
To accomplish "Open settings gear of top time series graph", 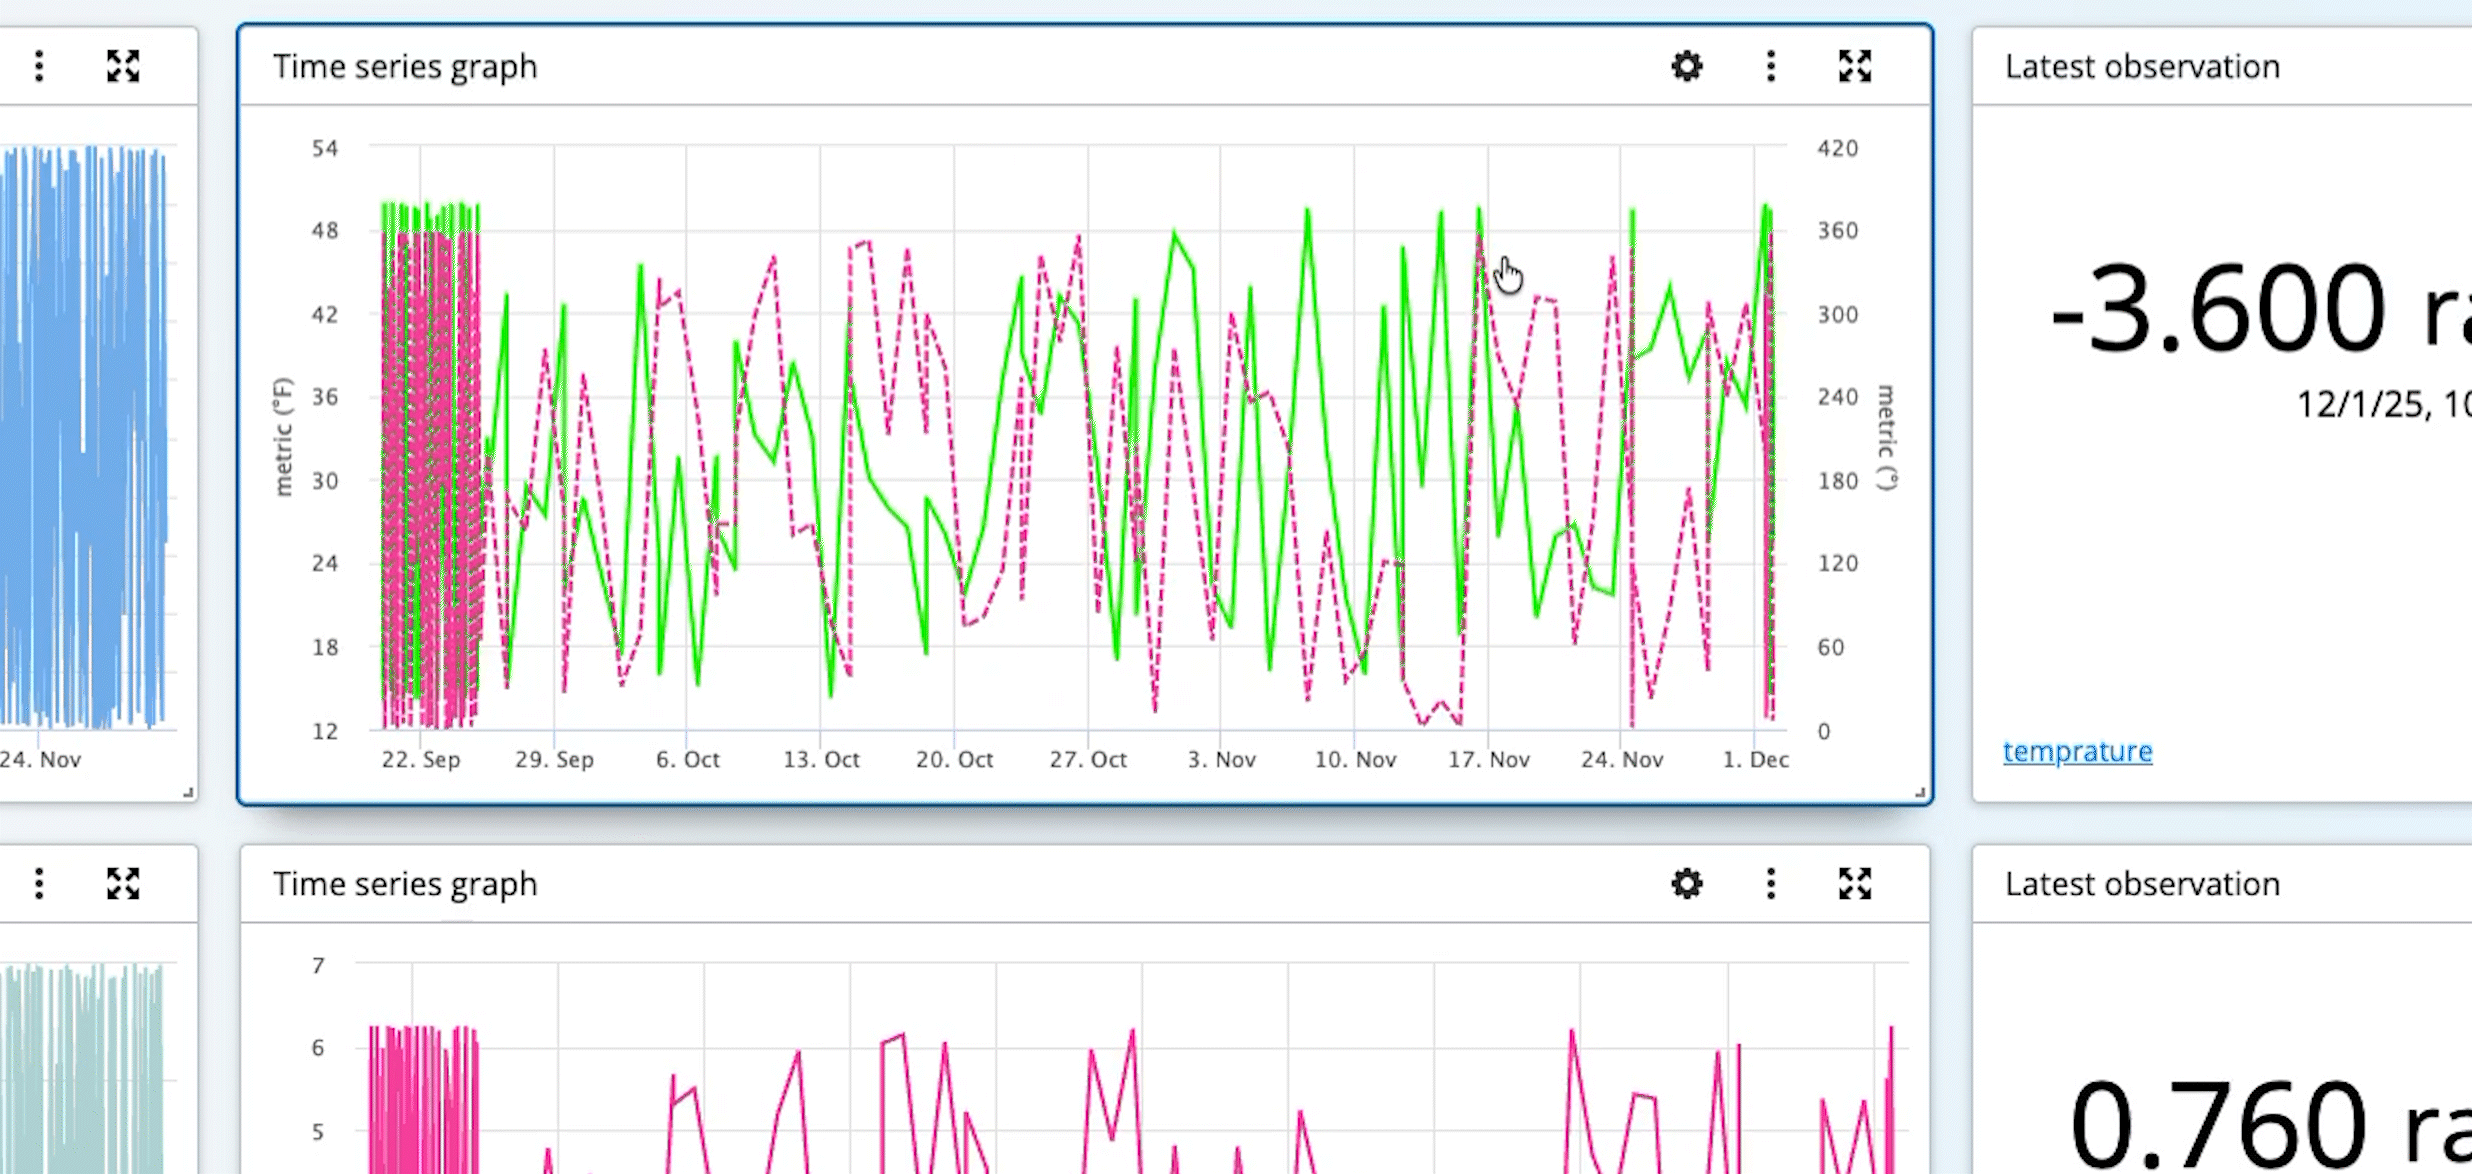I will [x=1687, y=66].
